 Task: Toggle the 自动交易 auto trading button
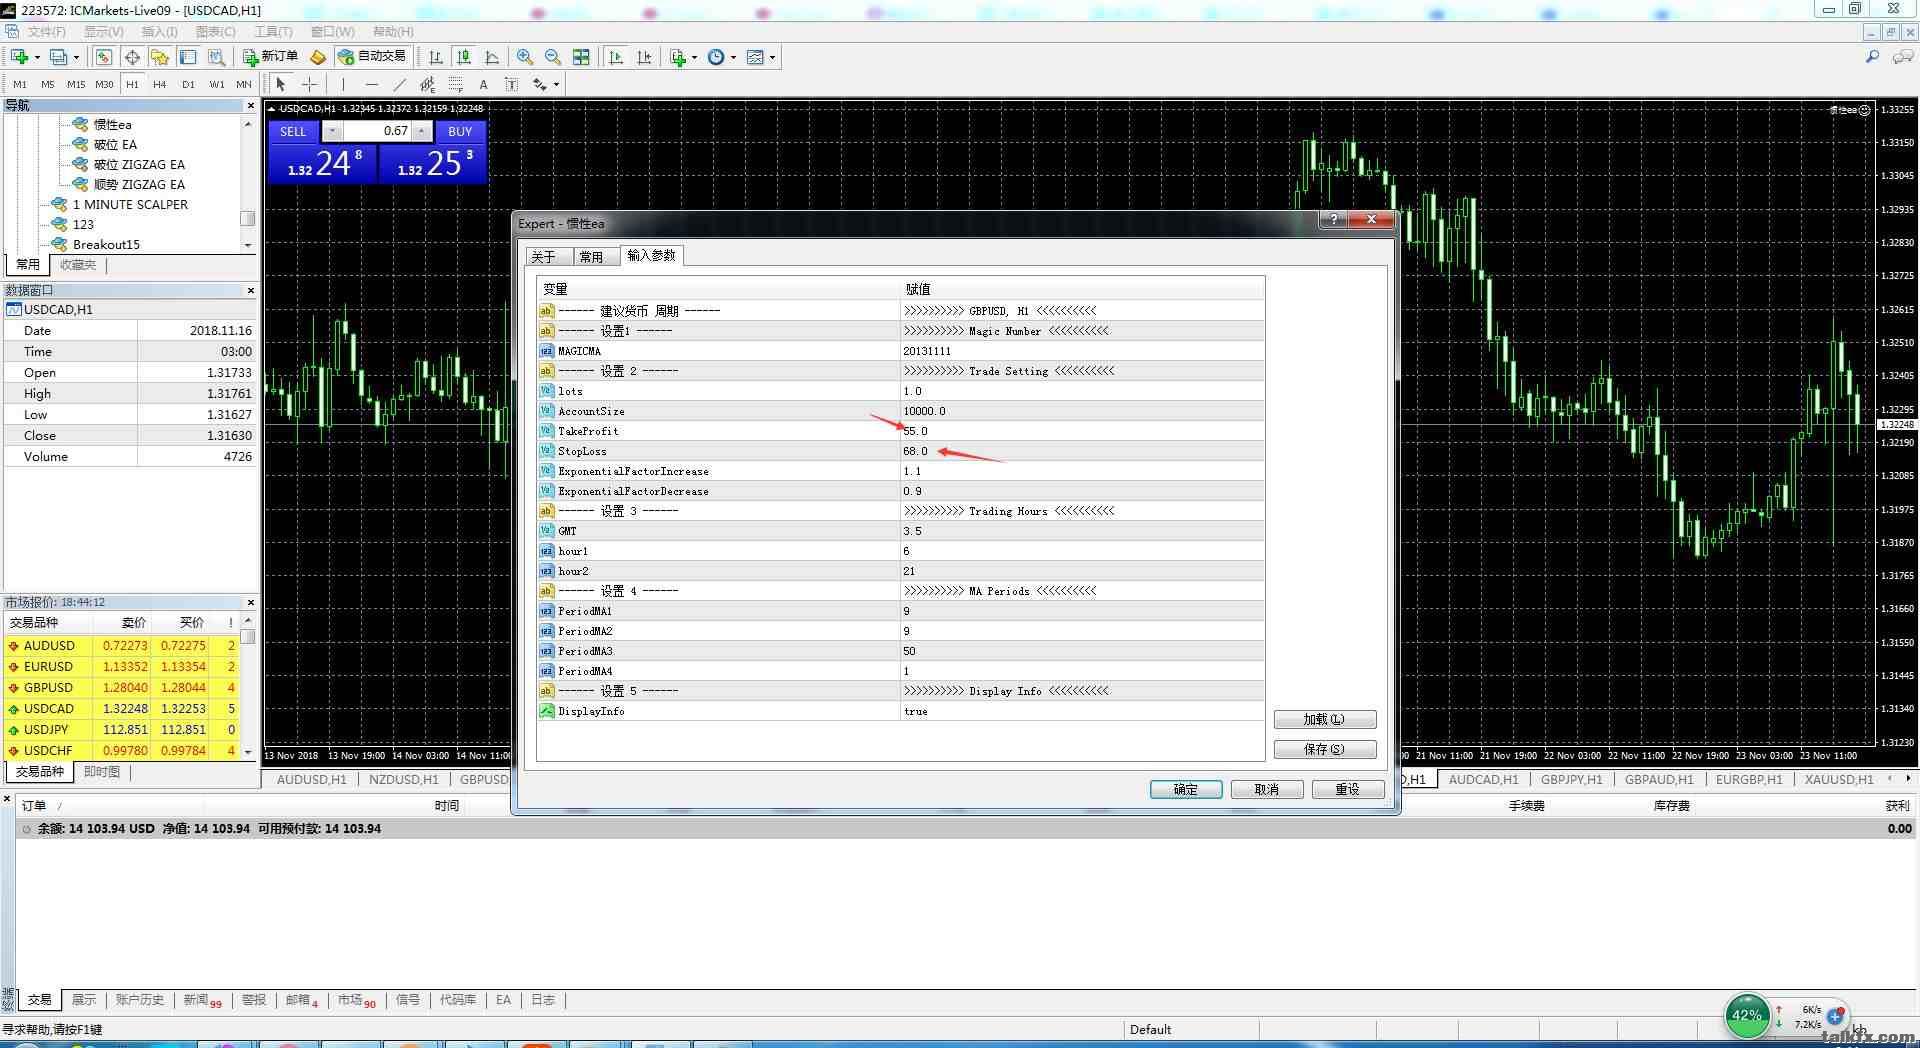click(372, 57)
